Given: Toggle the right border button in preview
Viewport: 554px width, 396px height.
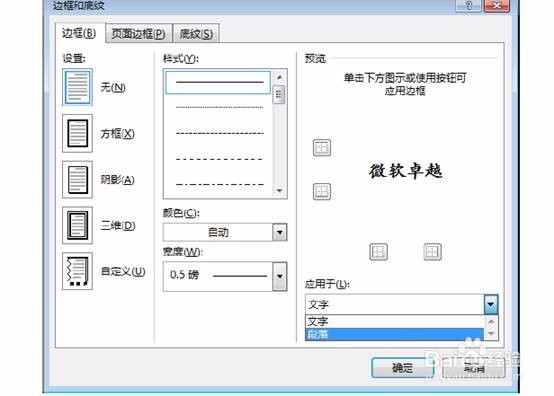Looking at the screenshot, I should tap(432, 252).
